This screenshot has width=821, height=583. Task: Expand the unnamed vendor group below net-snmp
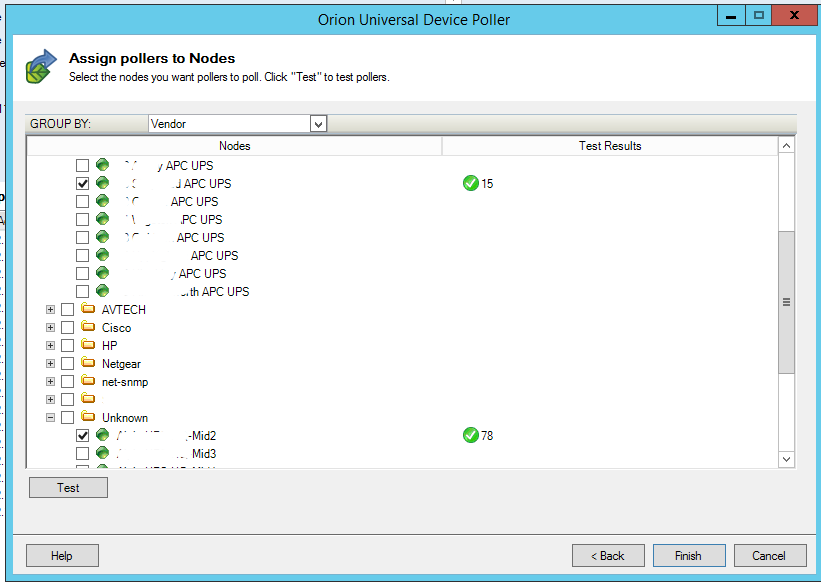pyautogui.click(x=50, y=399)
